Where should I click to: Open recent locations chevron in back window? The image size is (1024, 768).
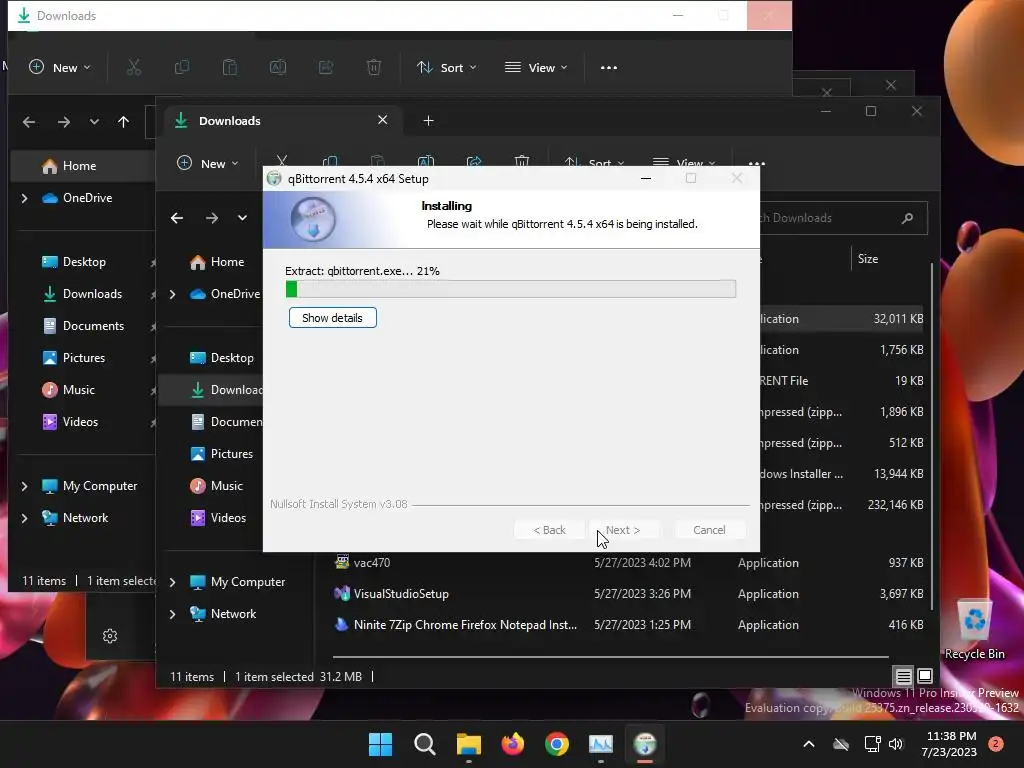[x=94, y=122]
